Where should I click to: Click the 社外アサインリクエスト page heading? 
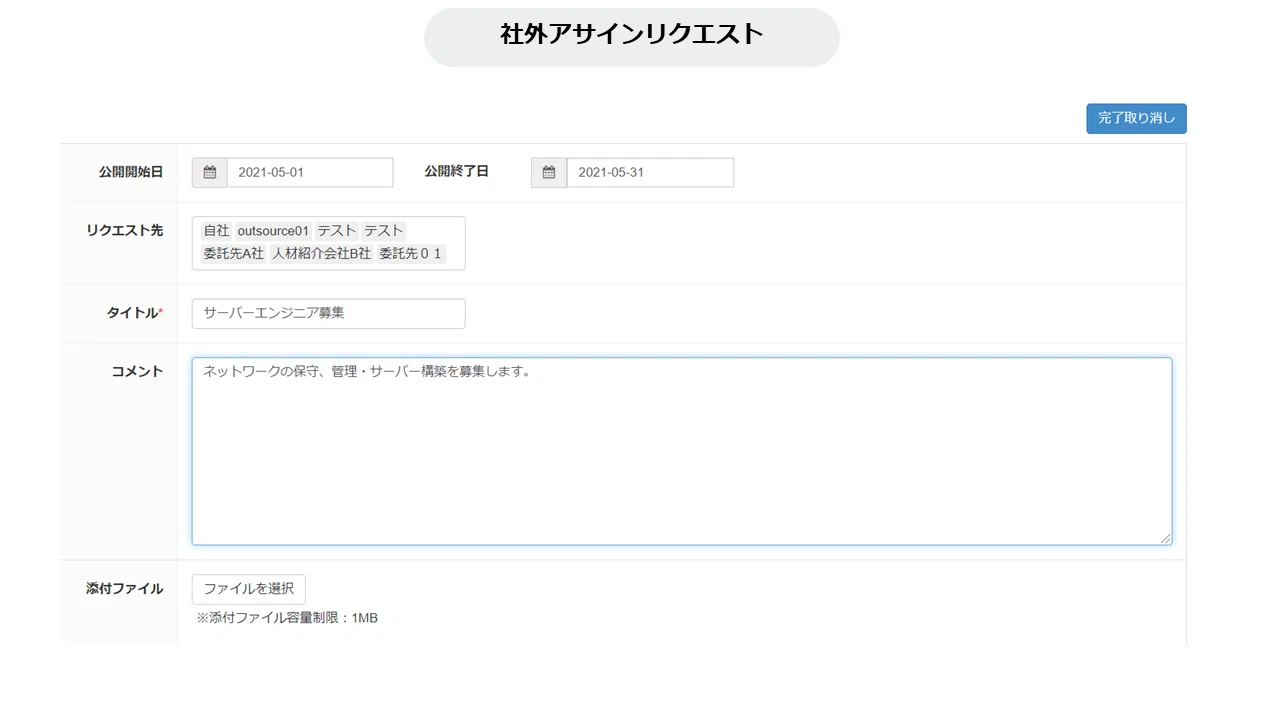[x=632, y=34]
